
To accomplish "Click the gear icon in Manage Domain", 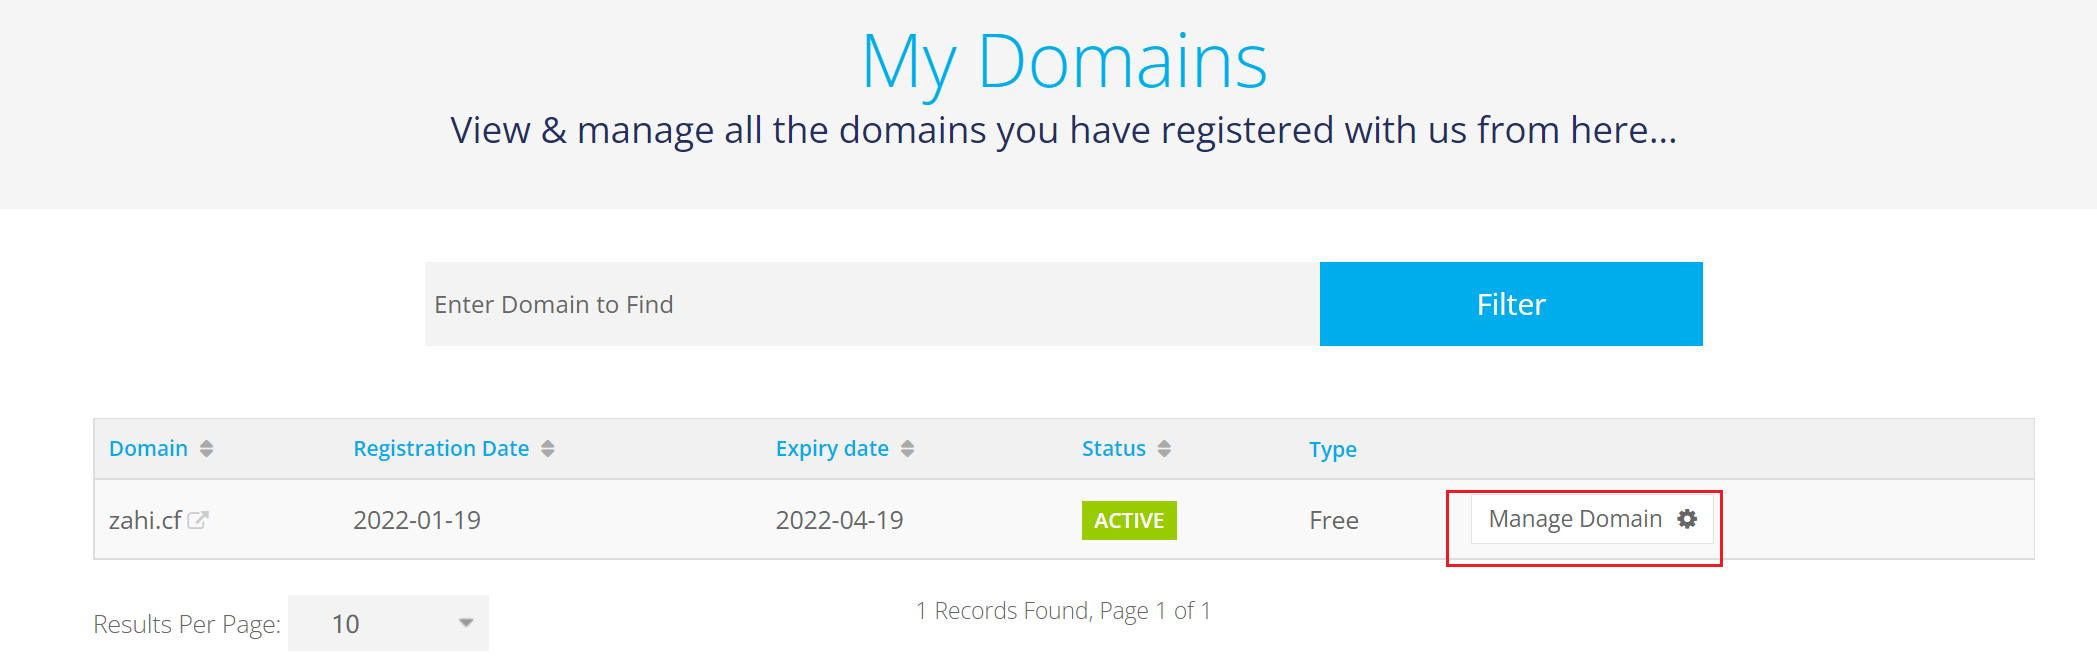I will 1687,519.
